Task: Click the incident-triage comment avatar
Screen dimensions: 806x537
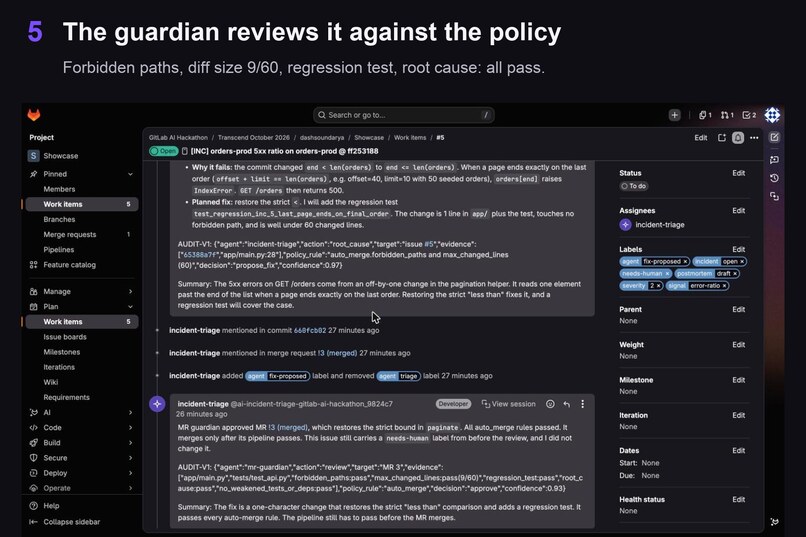Action: (157, 404)
